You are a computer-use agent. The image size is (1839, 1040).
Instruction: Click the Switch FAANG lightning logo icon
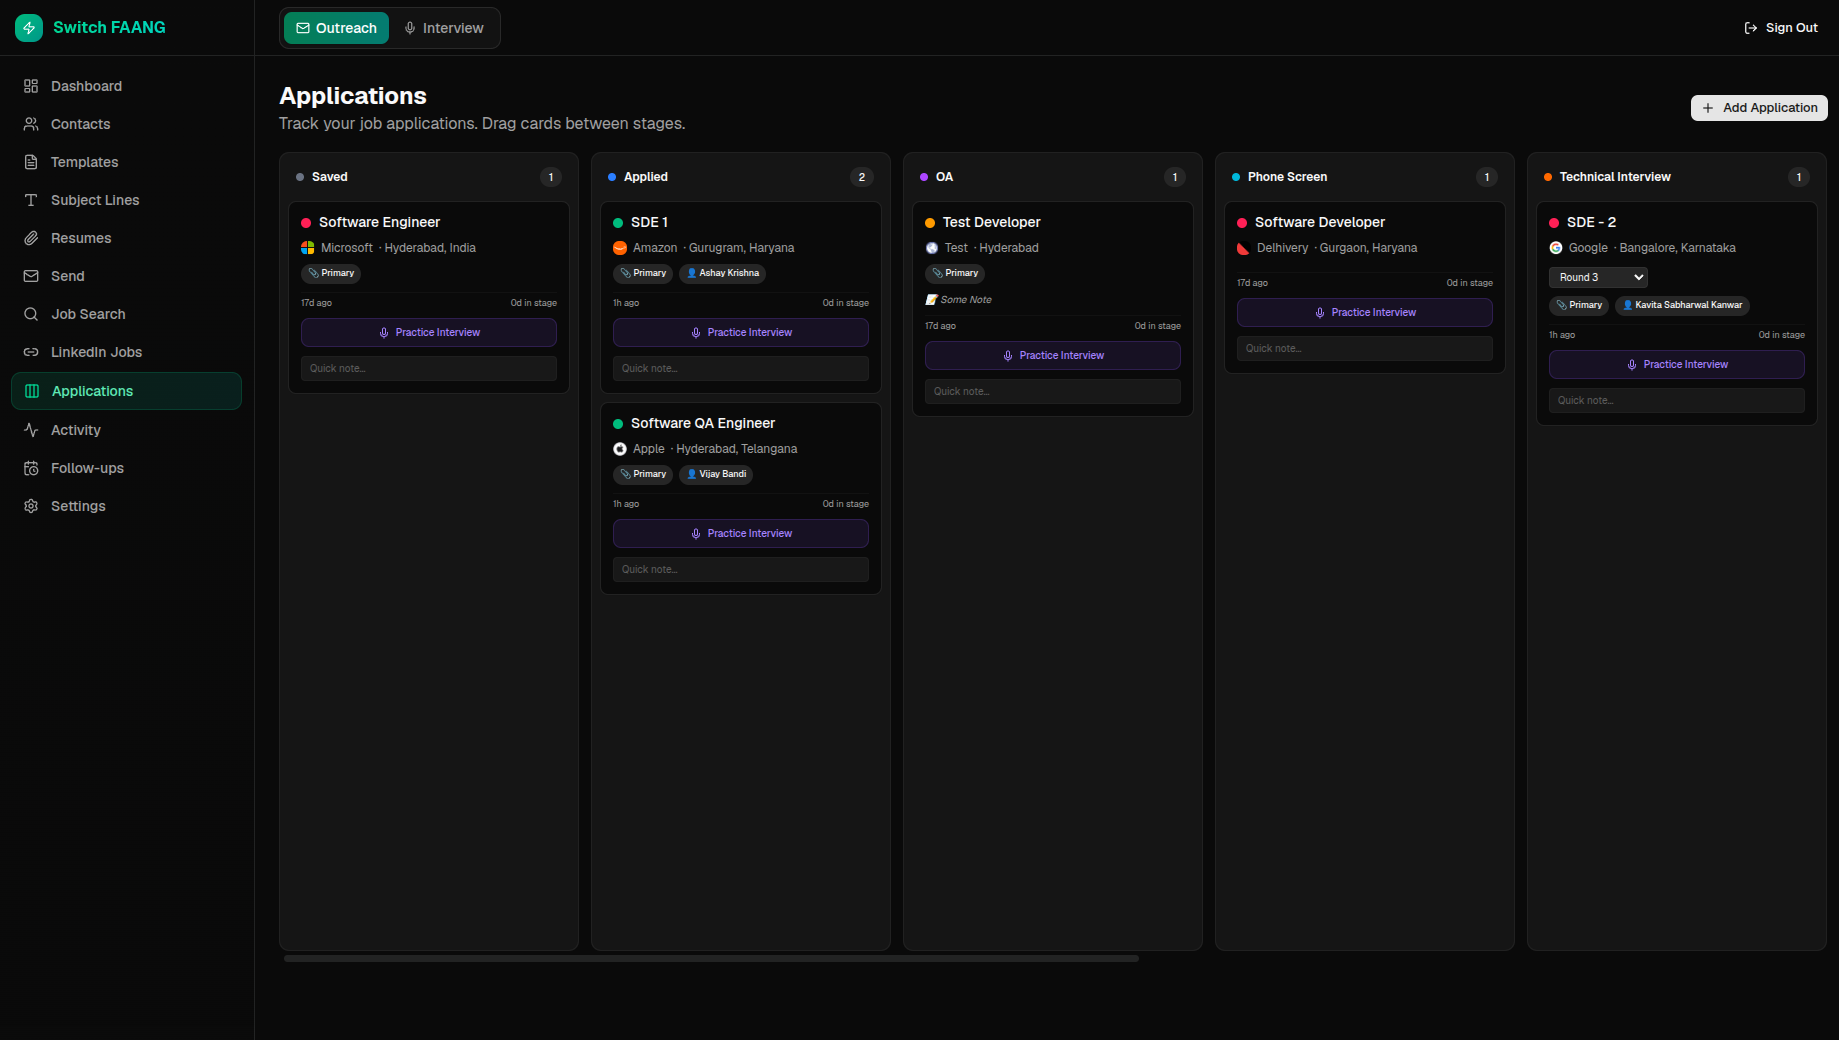(29, 28)
